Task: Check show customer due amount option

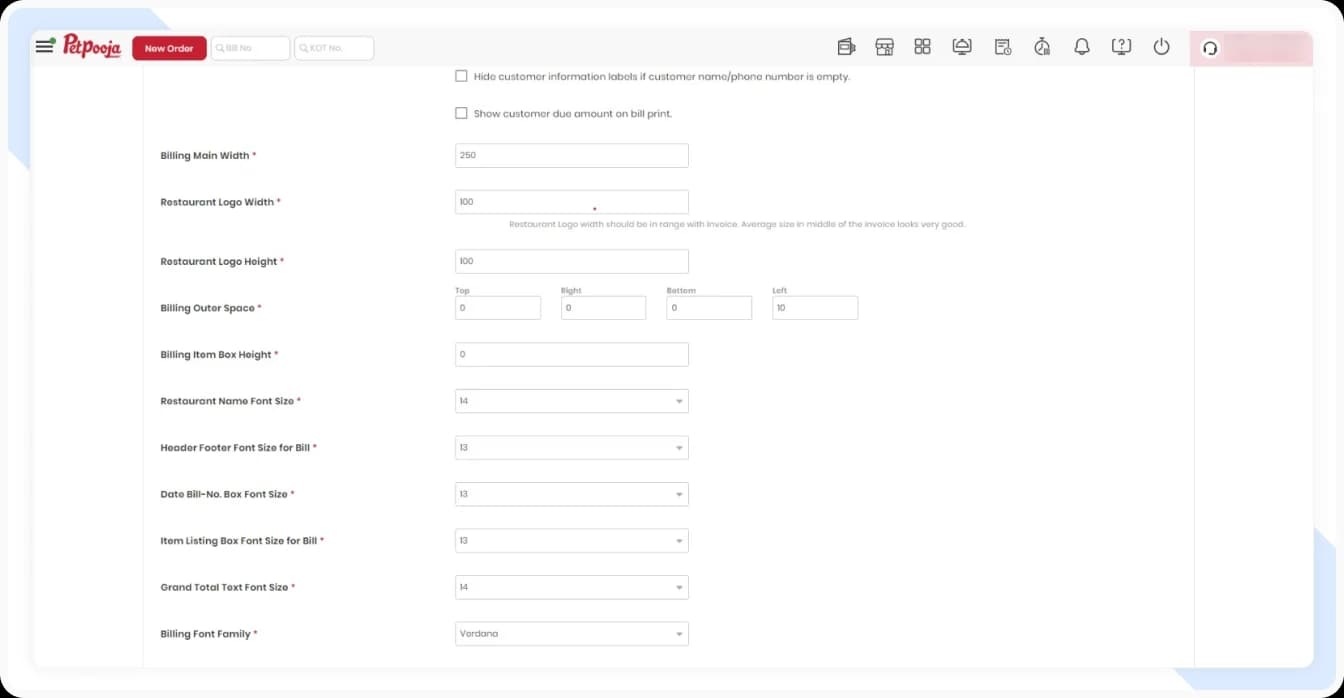Action: point(461,113)
